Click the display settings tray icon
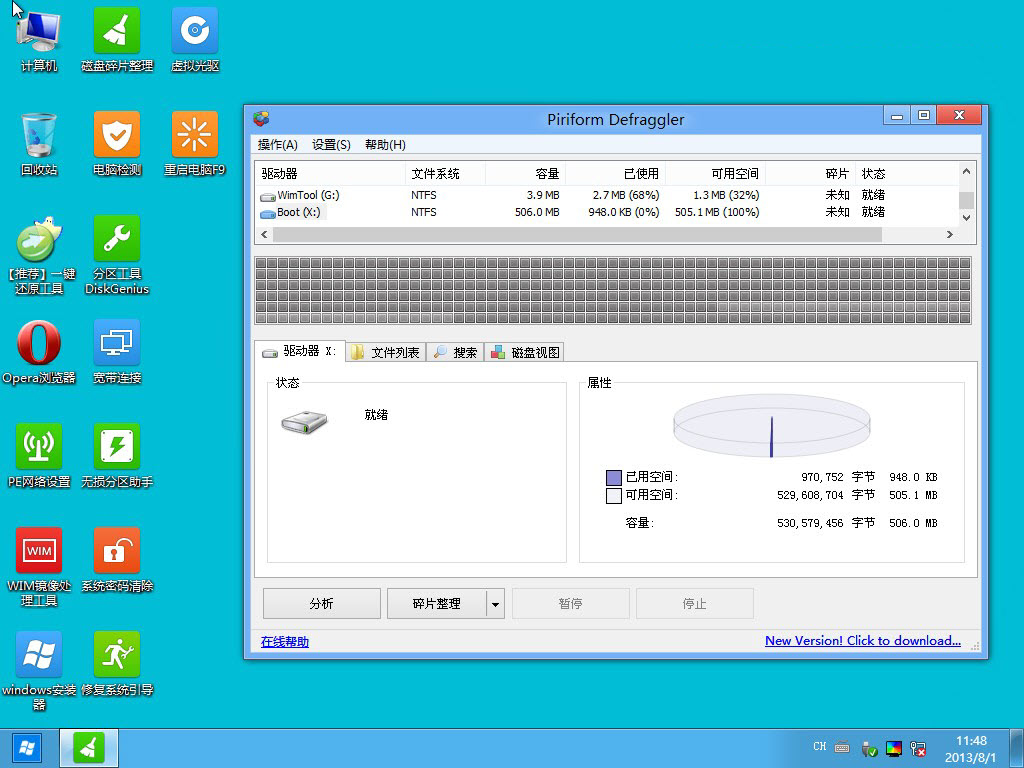The width and height of the screenshot is (1024, 768). click(x=893, y=748)
